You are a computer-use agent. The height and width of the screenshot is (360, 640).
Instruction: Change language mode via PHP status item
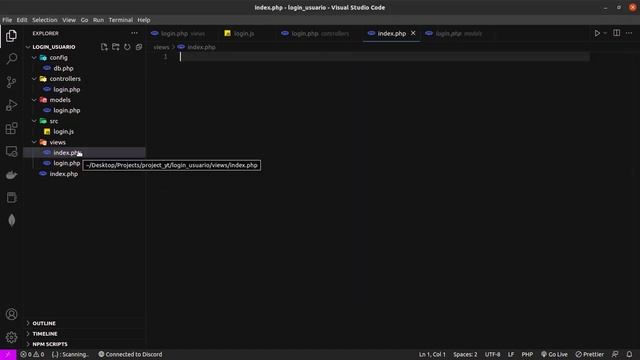tap(527, 354)
